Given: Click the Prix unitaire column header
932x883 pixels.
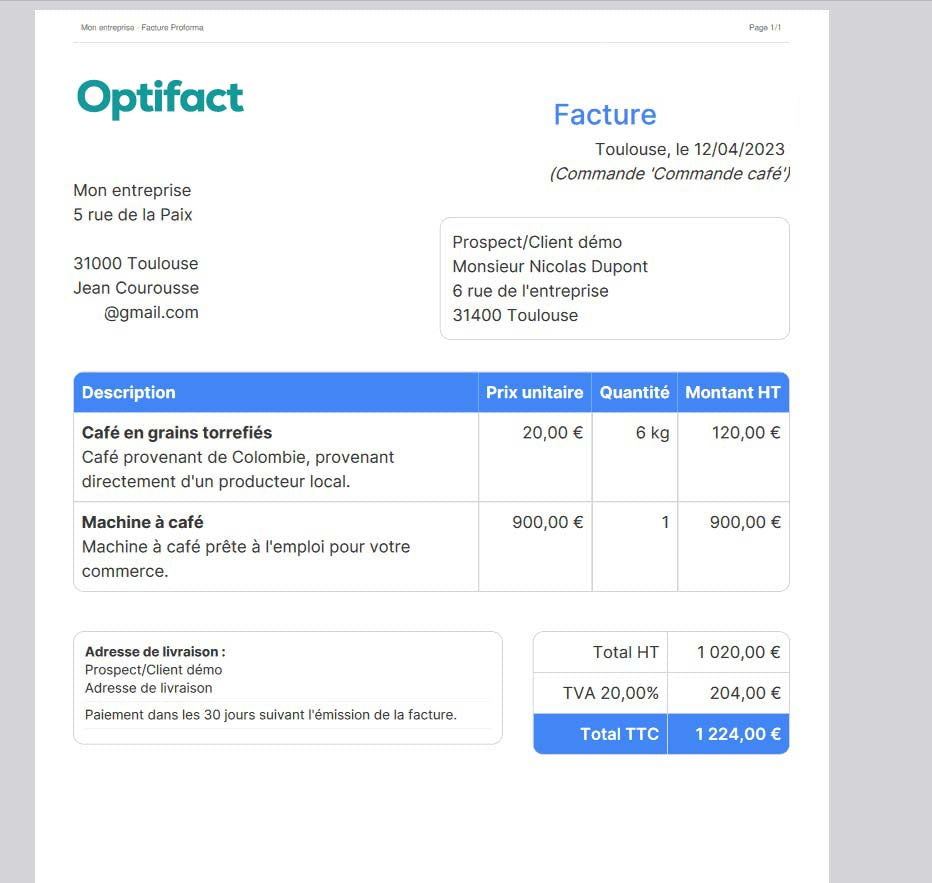Looking at the screenshot, I should (534, 393).
